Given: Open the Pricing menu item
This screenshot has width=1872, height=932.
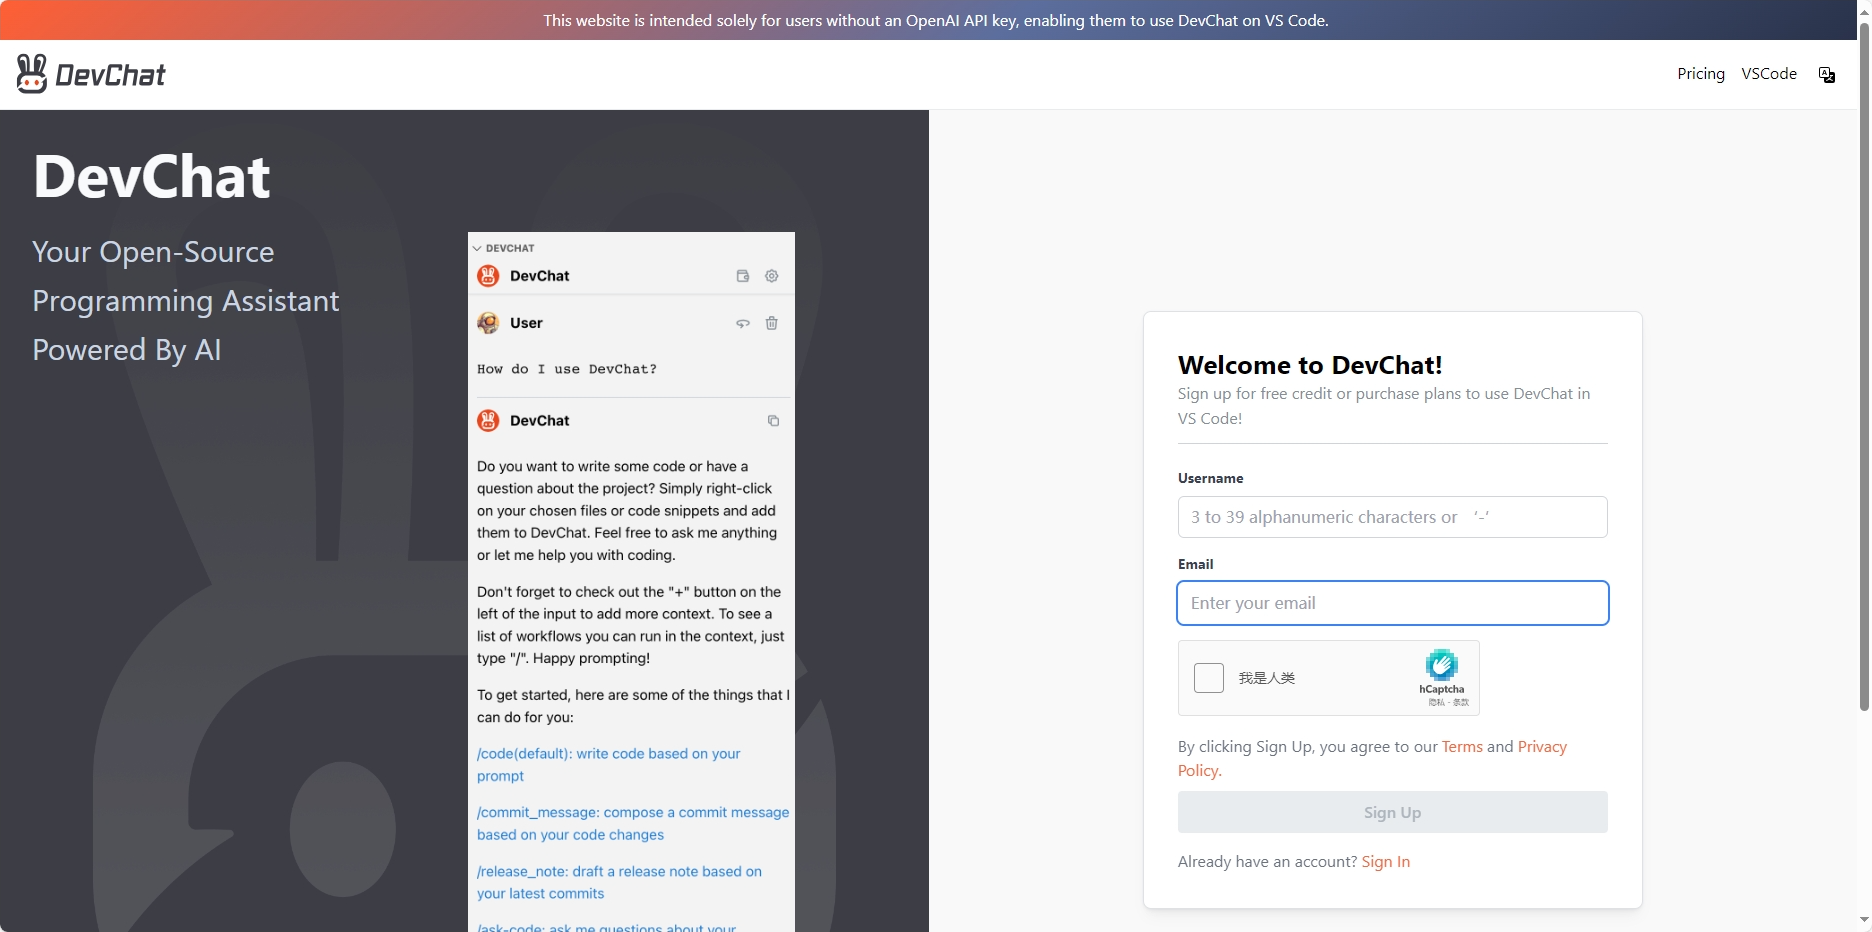Looking at the screenshot, I should (1700, 73).
